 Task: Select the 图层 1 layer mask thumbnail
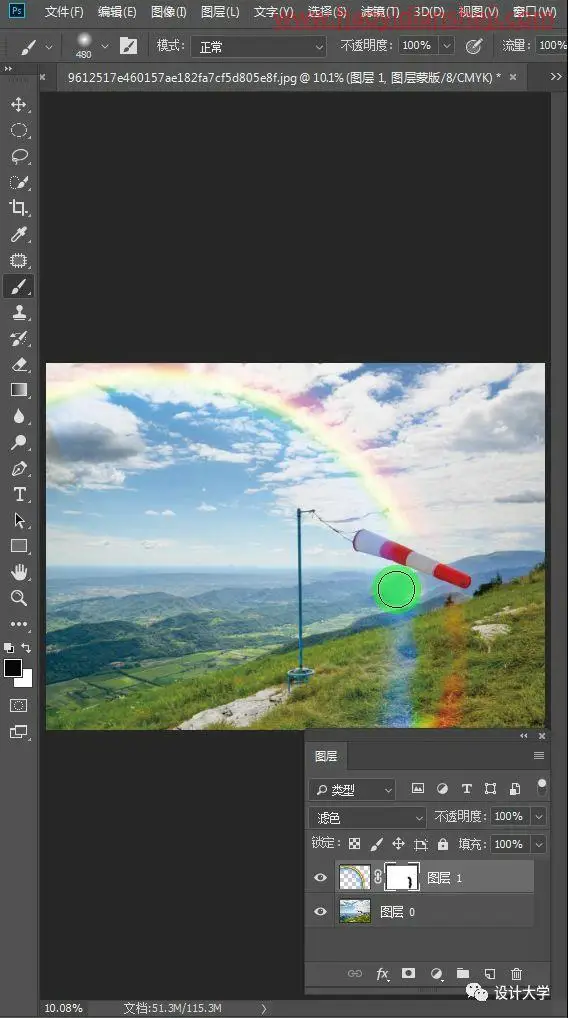click(402, 878)
